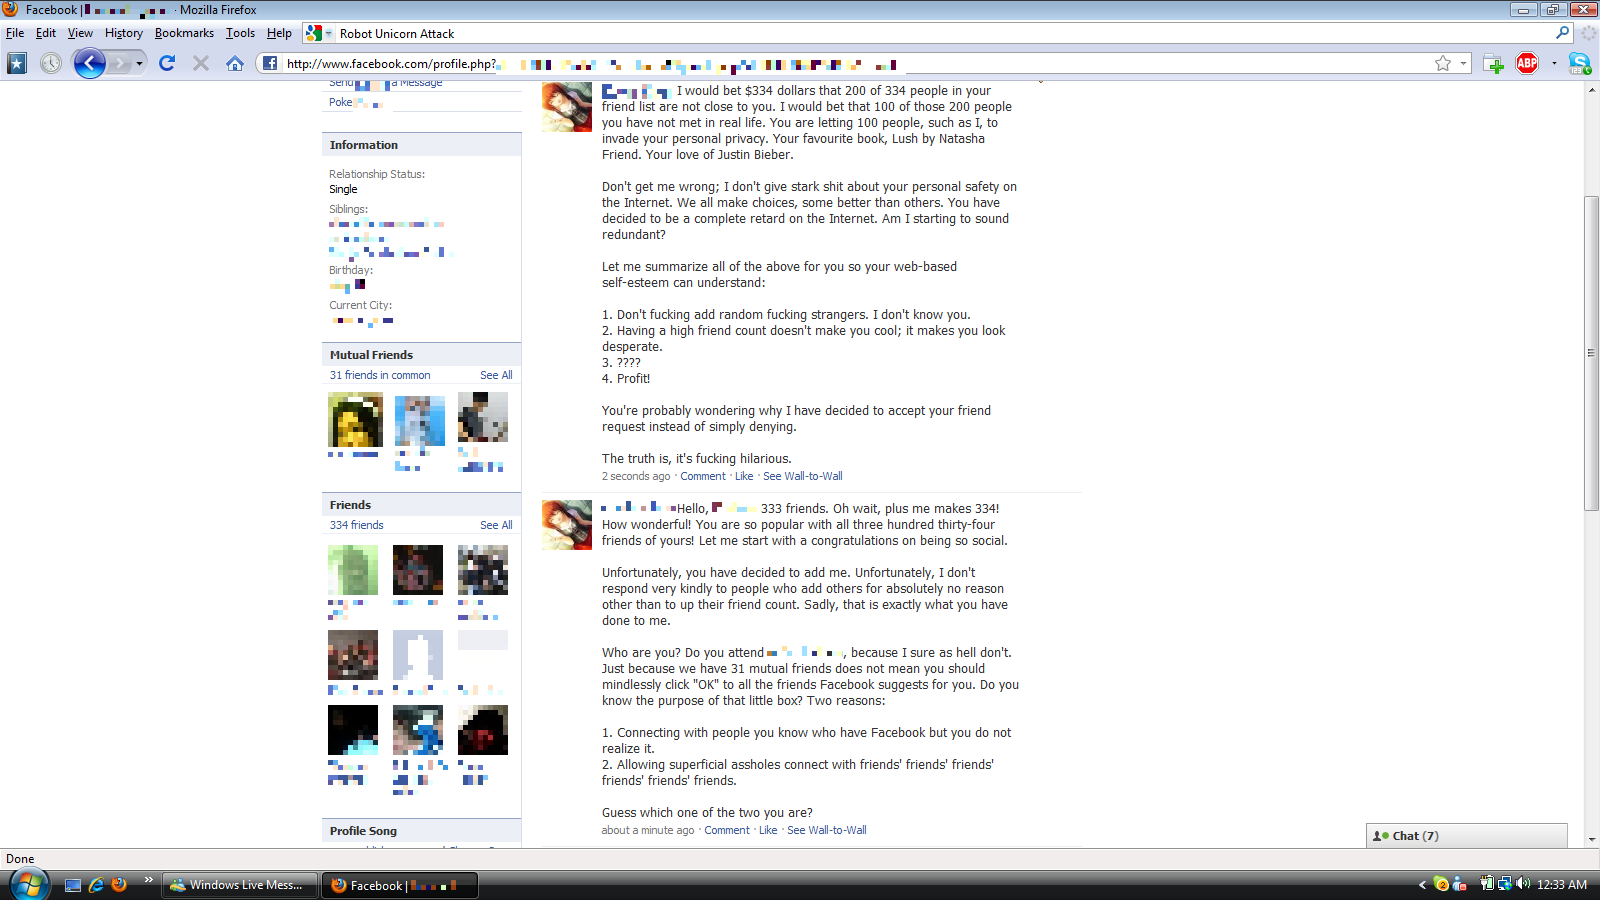
Task: Reload the current page
Action: tap(167, 63)
